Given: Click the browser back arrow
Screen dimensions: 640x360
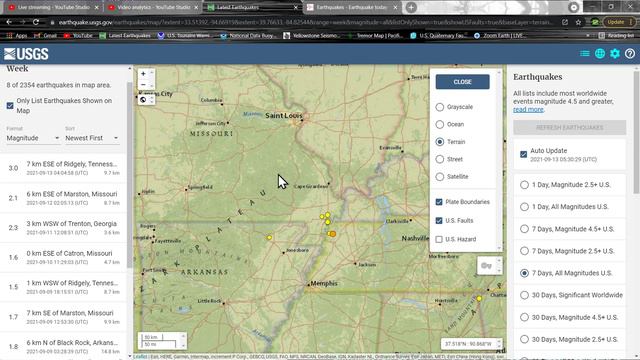Looking at the screenshot, I should (9, 22).
